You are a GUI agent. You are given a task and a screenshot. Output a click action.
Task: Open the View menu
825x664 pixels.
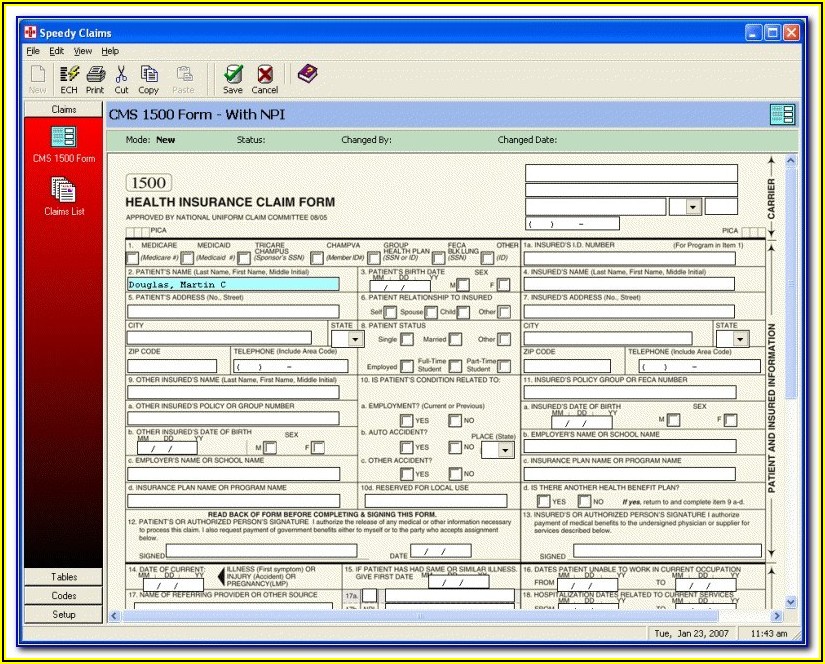(x=82, y=51)
